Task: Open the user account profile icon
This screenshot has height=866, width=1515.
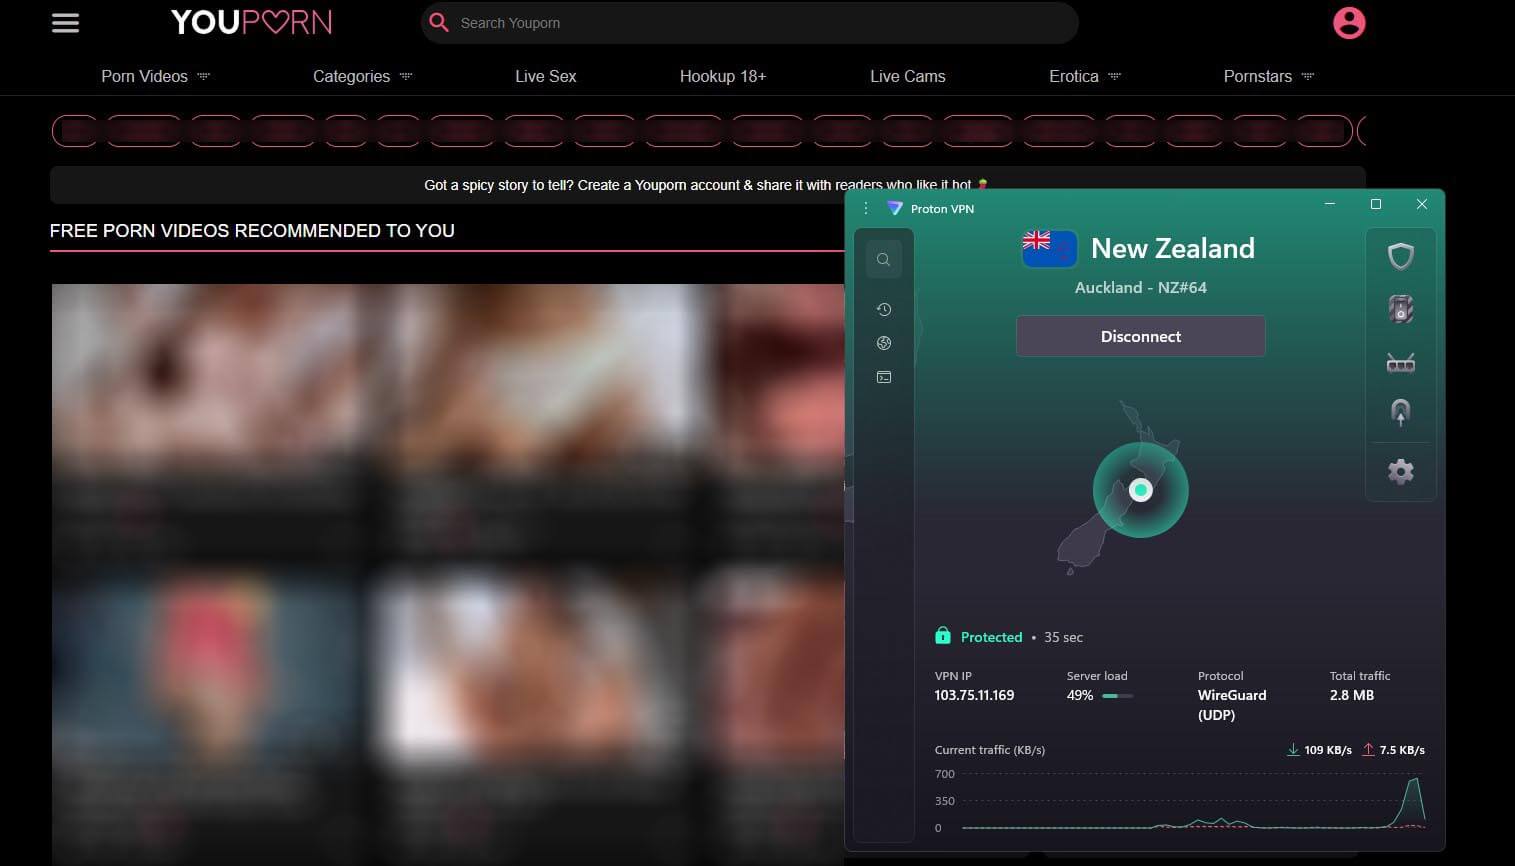Action: click(1349, 22)
